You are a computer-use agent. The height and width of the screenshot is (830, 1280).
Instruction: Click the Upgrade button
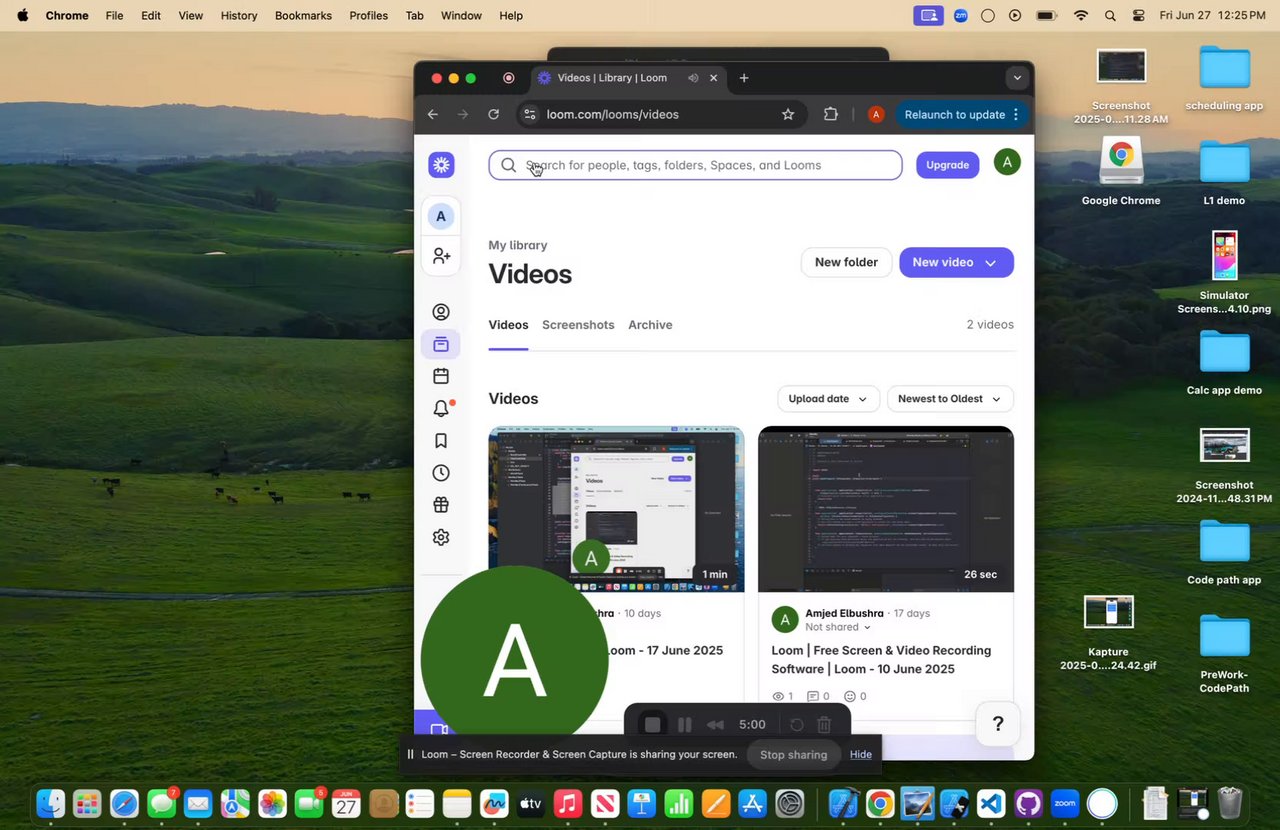click(947, 165)
